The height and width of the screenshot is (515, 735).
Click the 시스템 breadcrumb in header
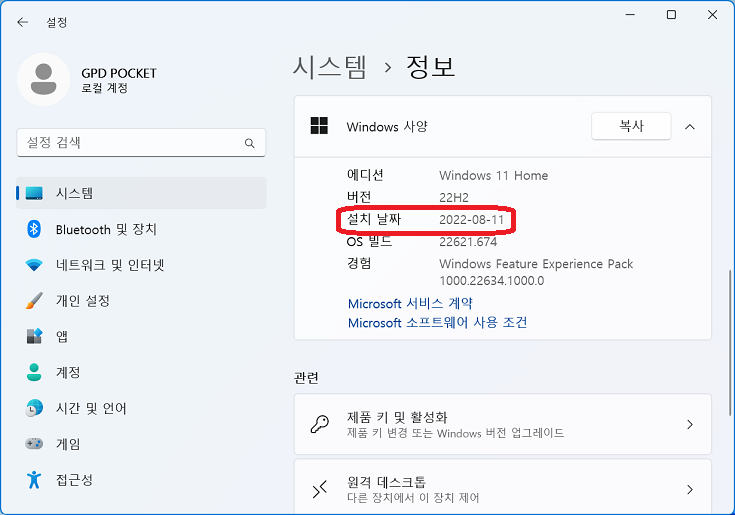pyautogui.click(x=330, y=67)
